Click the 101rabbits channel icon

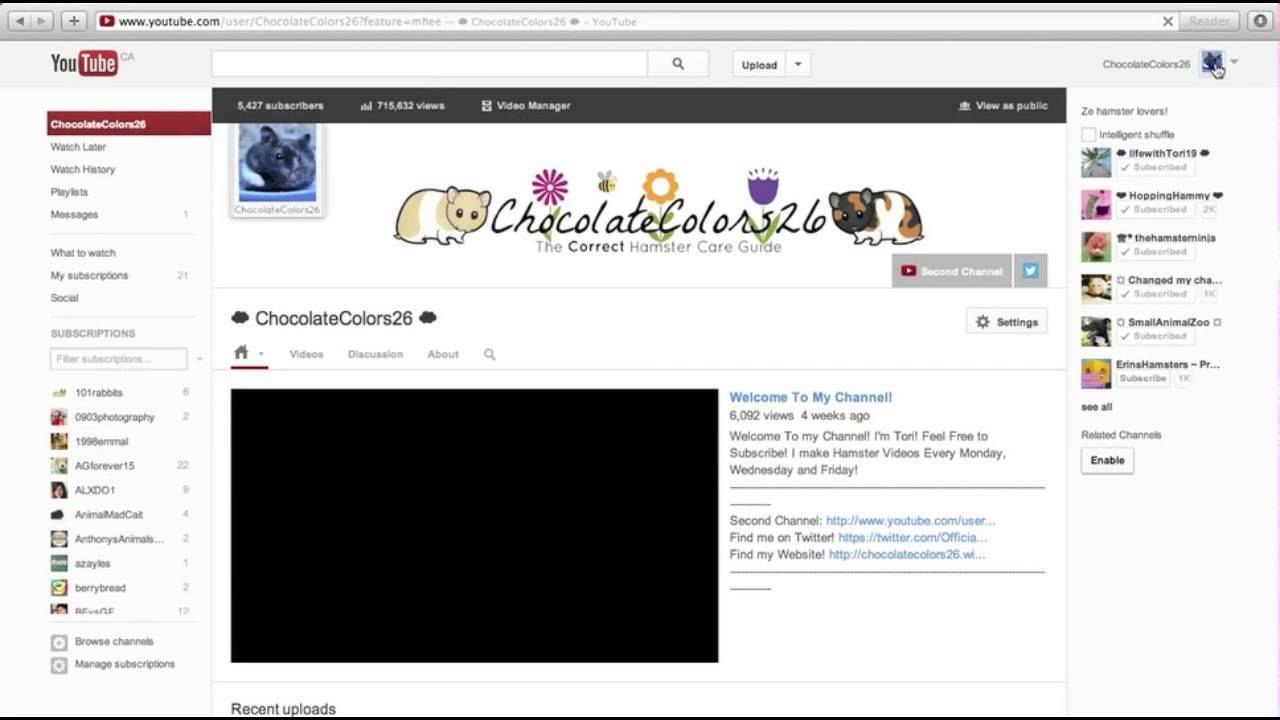59,393
